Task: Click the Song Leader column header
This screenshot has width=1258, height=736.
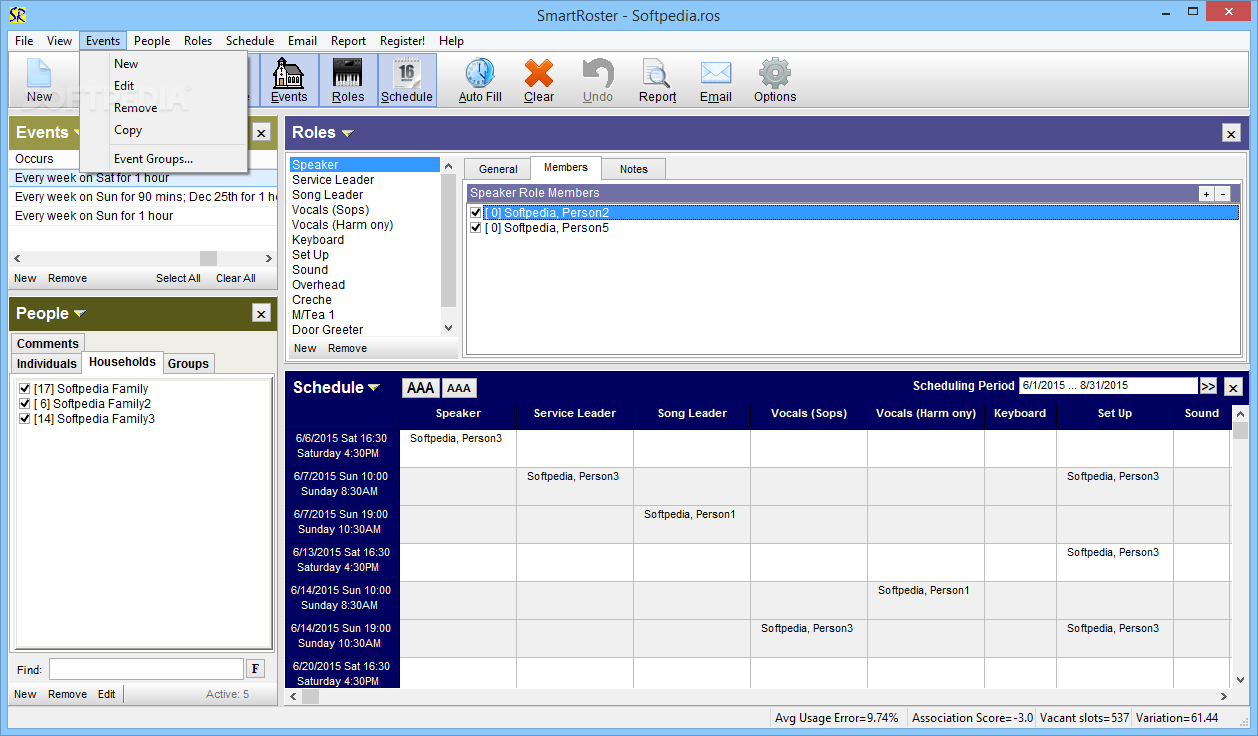Action: 692,413
